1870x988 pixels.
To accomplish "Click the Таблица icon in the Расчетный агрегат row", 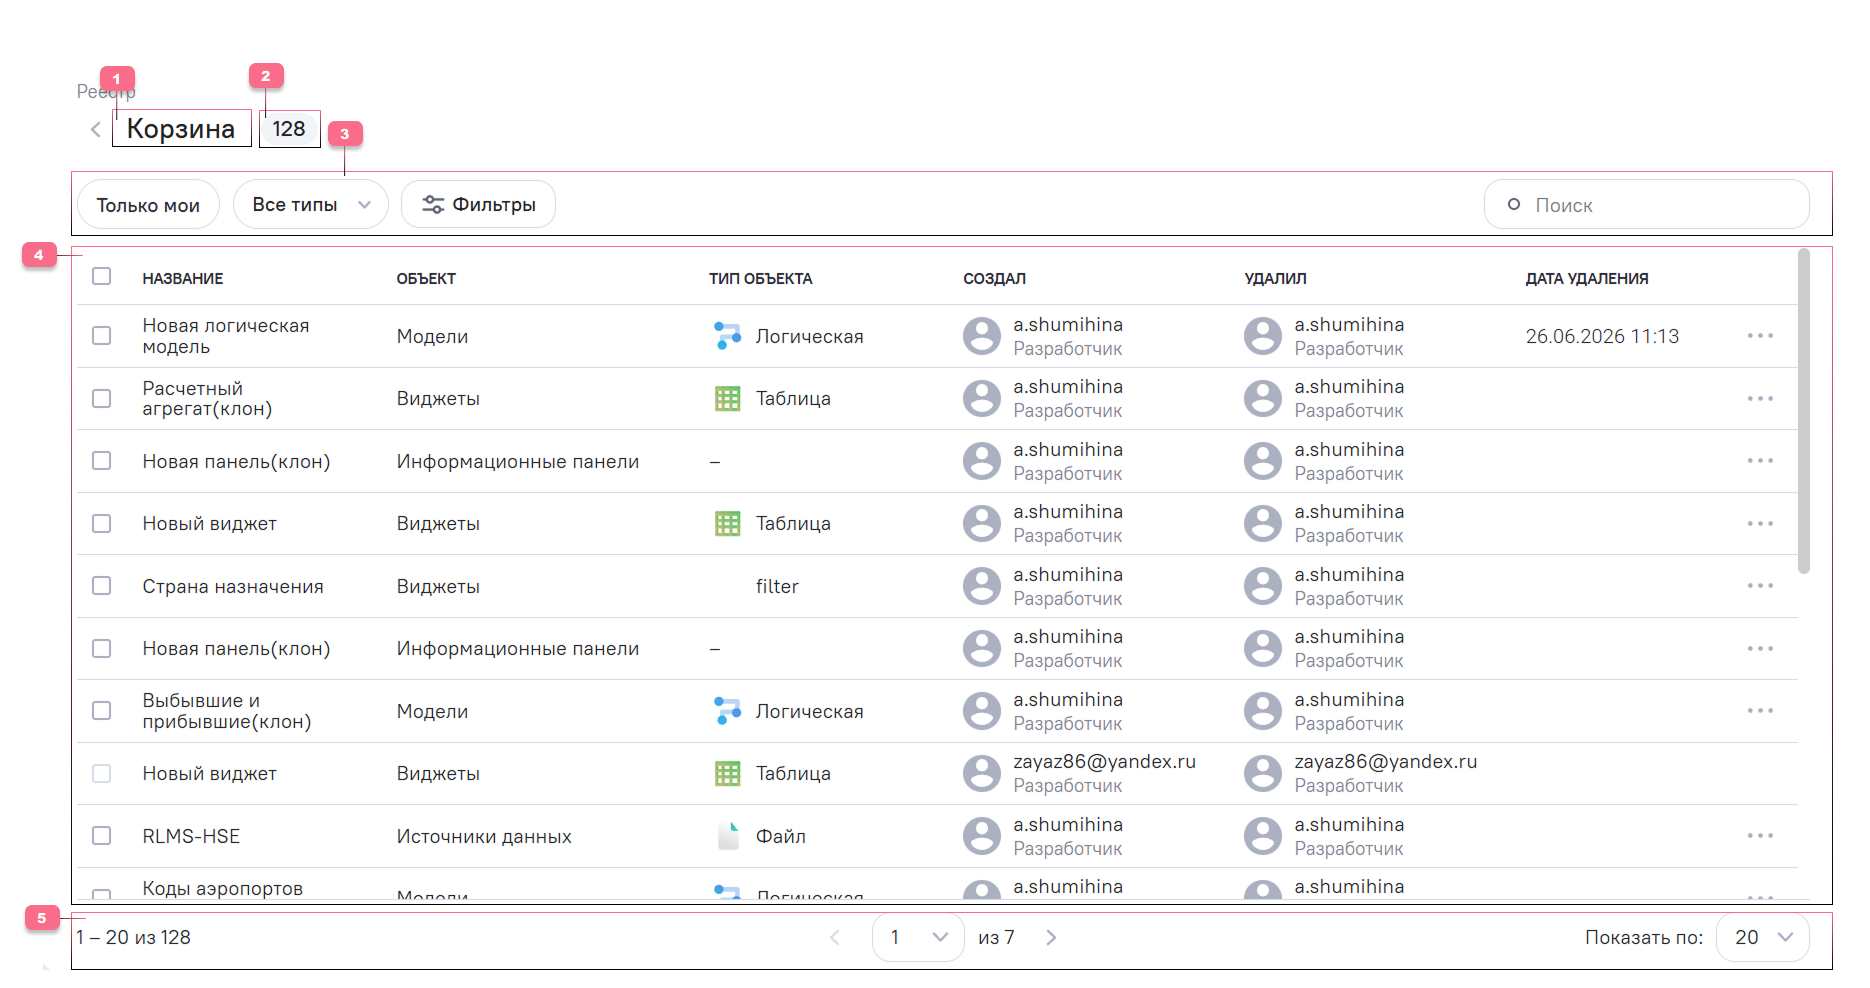I will coord(728,398).
